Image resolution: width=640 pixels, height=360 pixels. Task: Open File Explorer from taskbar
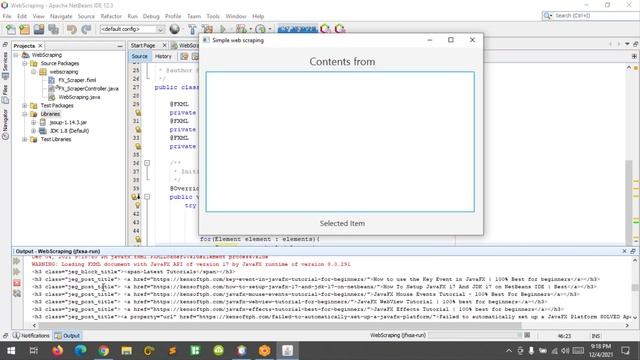click(127, 351)
